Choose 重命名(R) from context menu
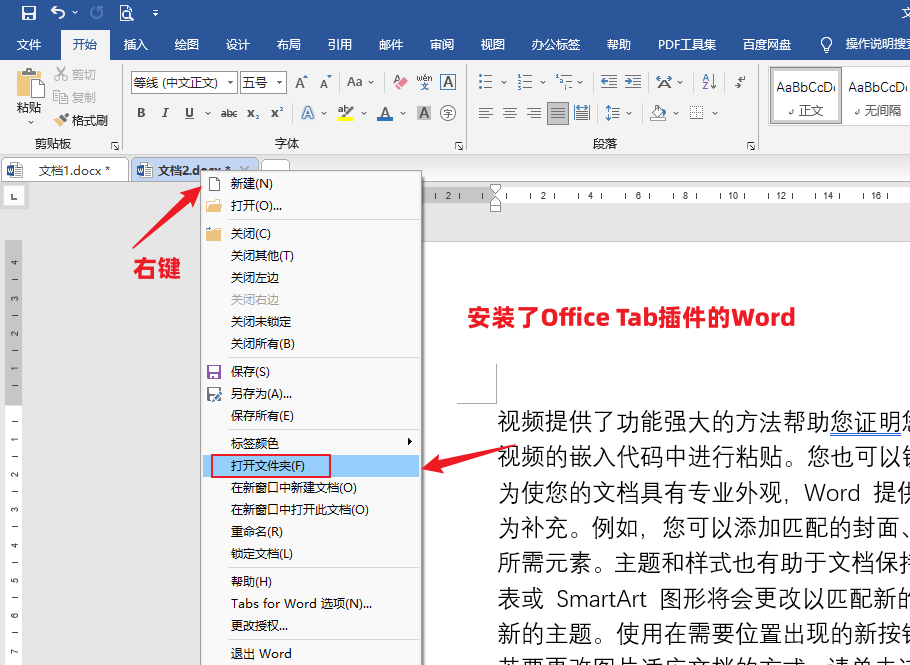This screenshot has height=665, width=910. tap(310, 532)
